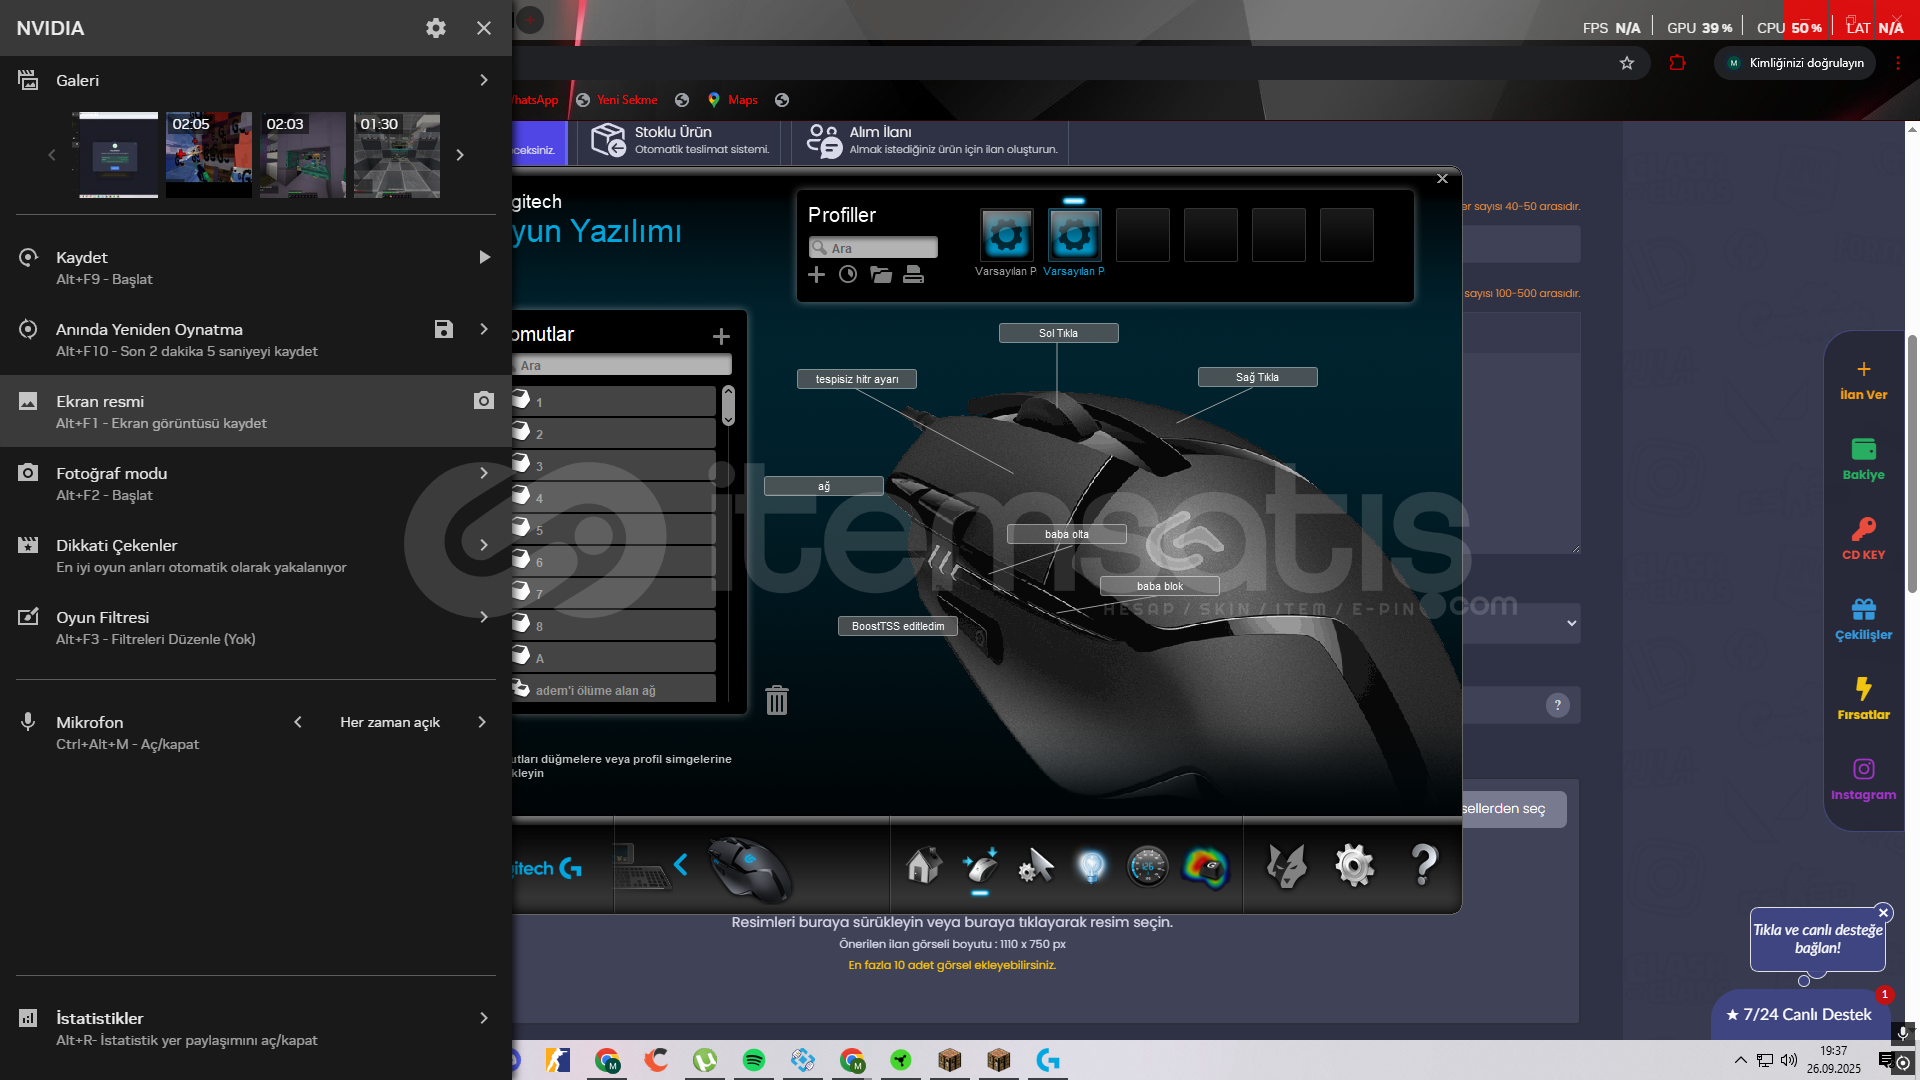This screenshot has width=1920, height=1080.
Task: Delete command with the trash can icon
Action: [777, 700]
